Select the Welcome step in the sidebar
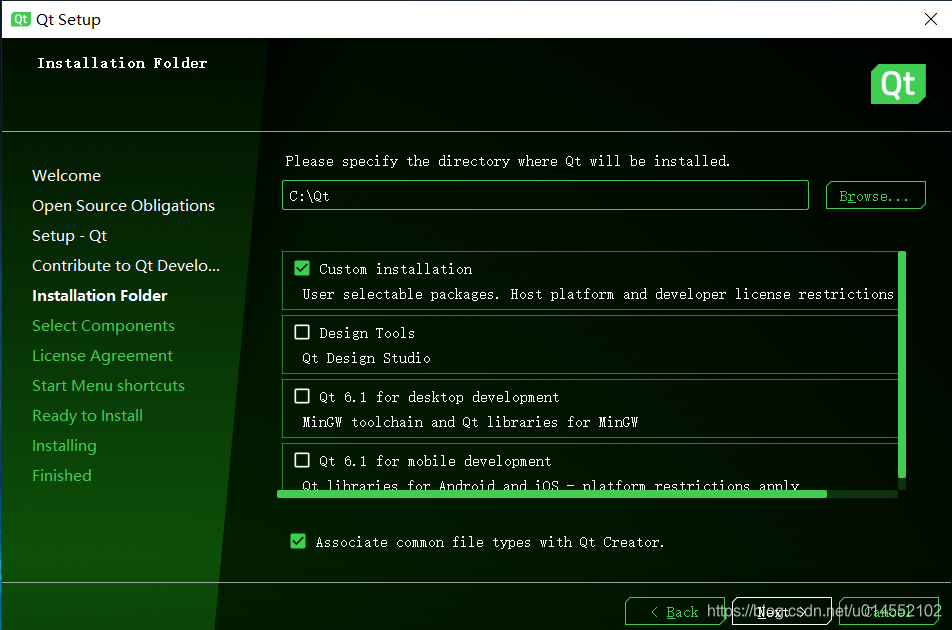The height and width of the screenshot is (630, 952). point(66,175)
